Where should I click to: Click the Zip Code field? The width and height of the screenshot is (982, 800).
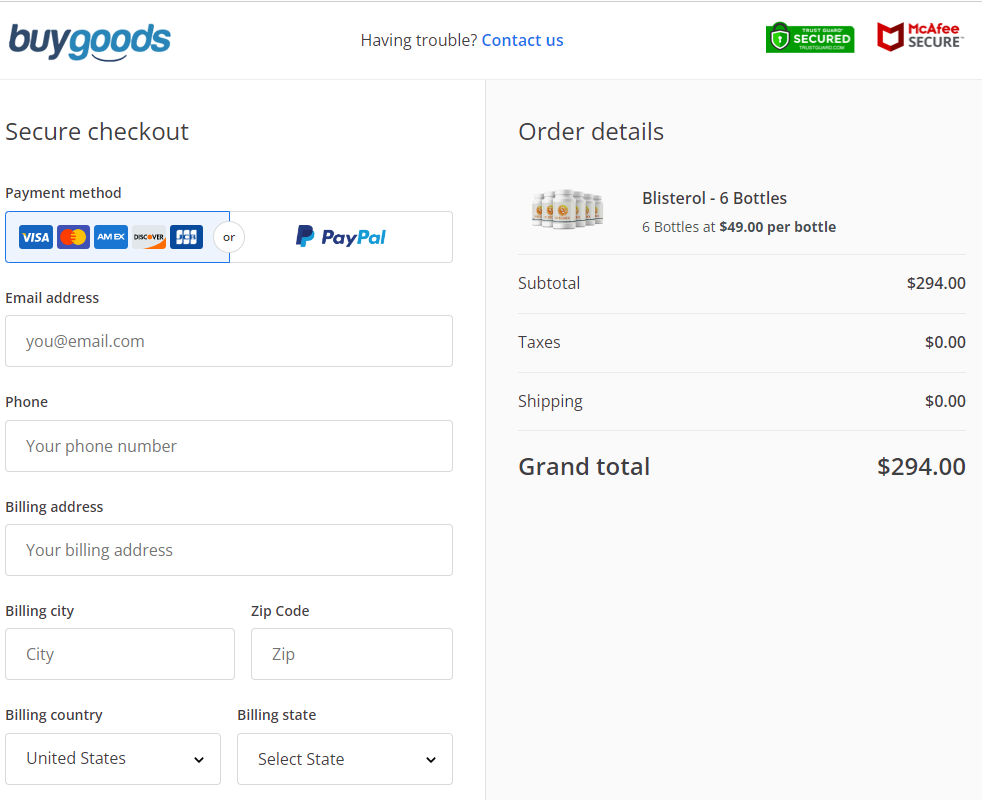tap(351, 654)
